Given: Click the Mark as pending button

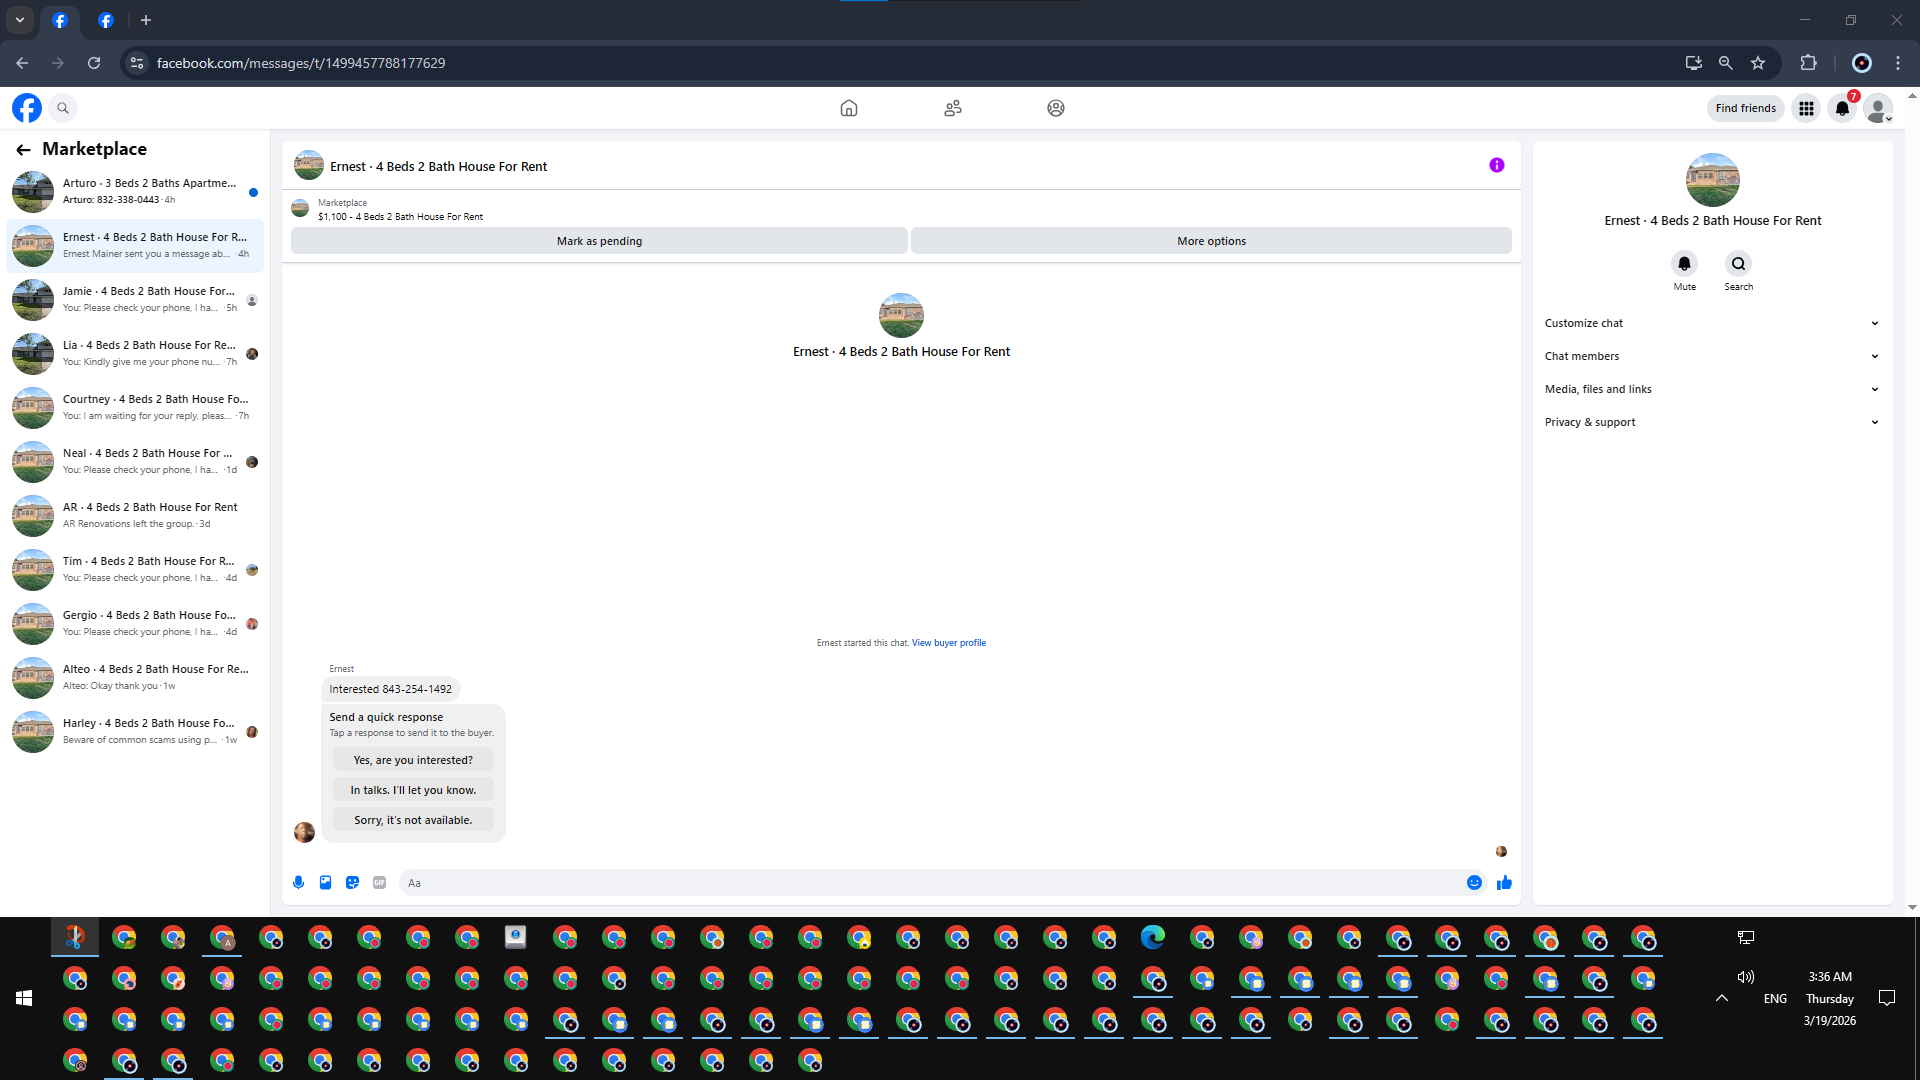Looking at the screenshot, I should tap(599, 241).
